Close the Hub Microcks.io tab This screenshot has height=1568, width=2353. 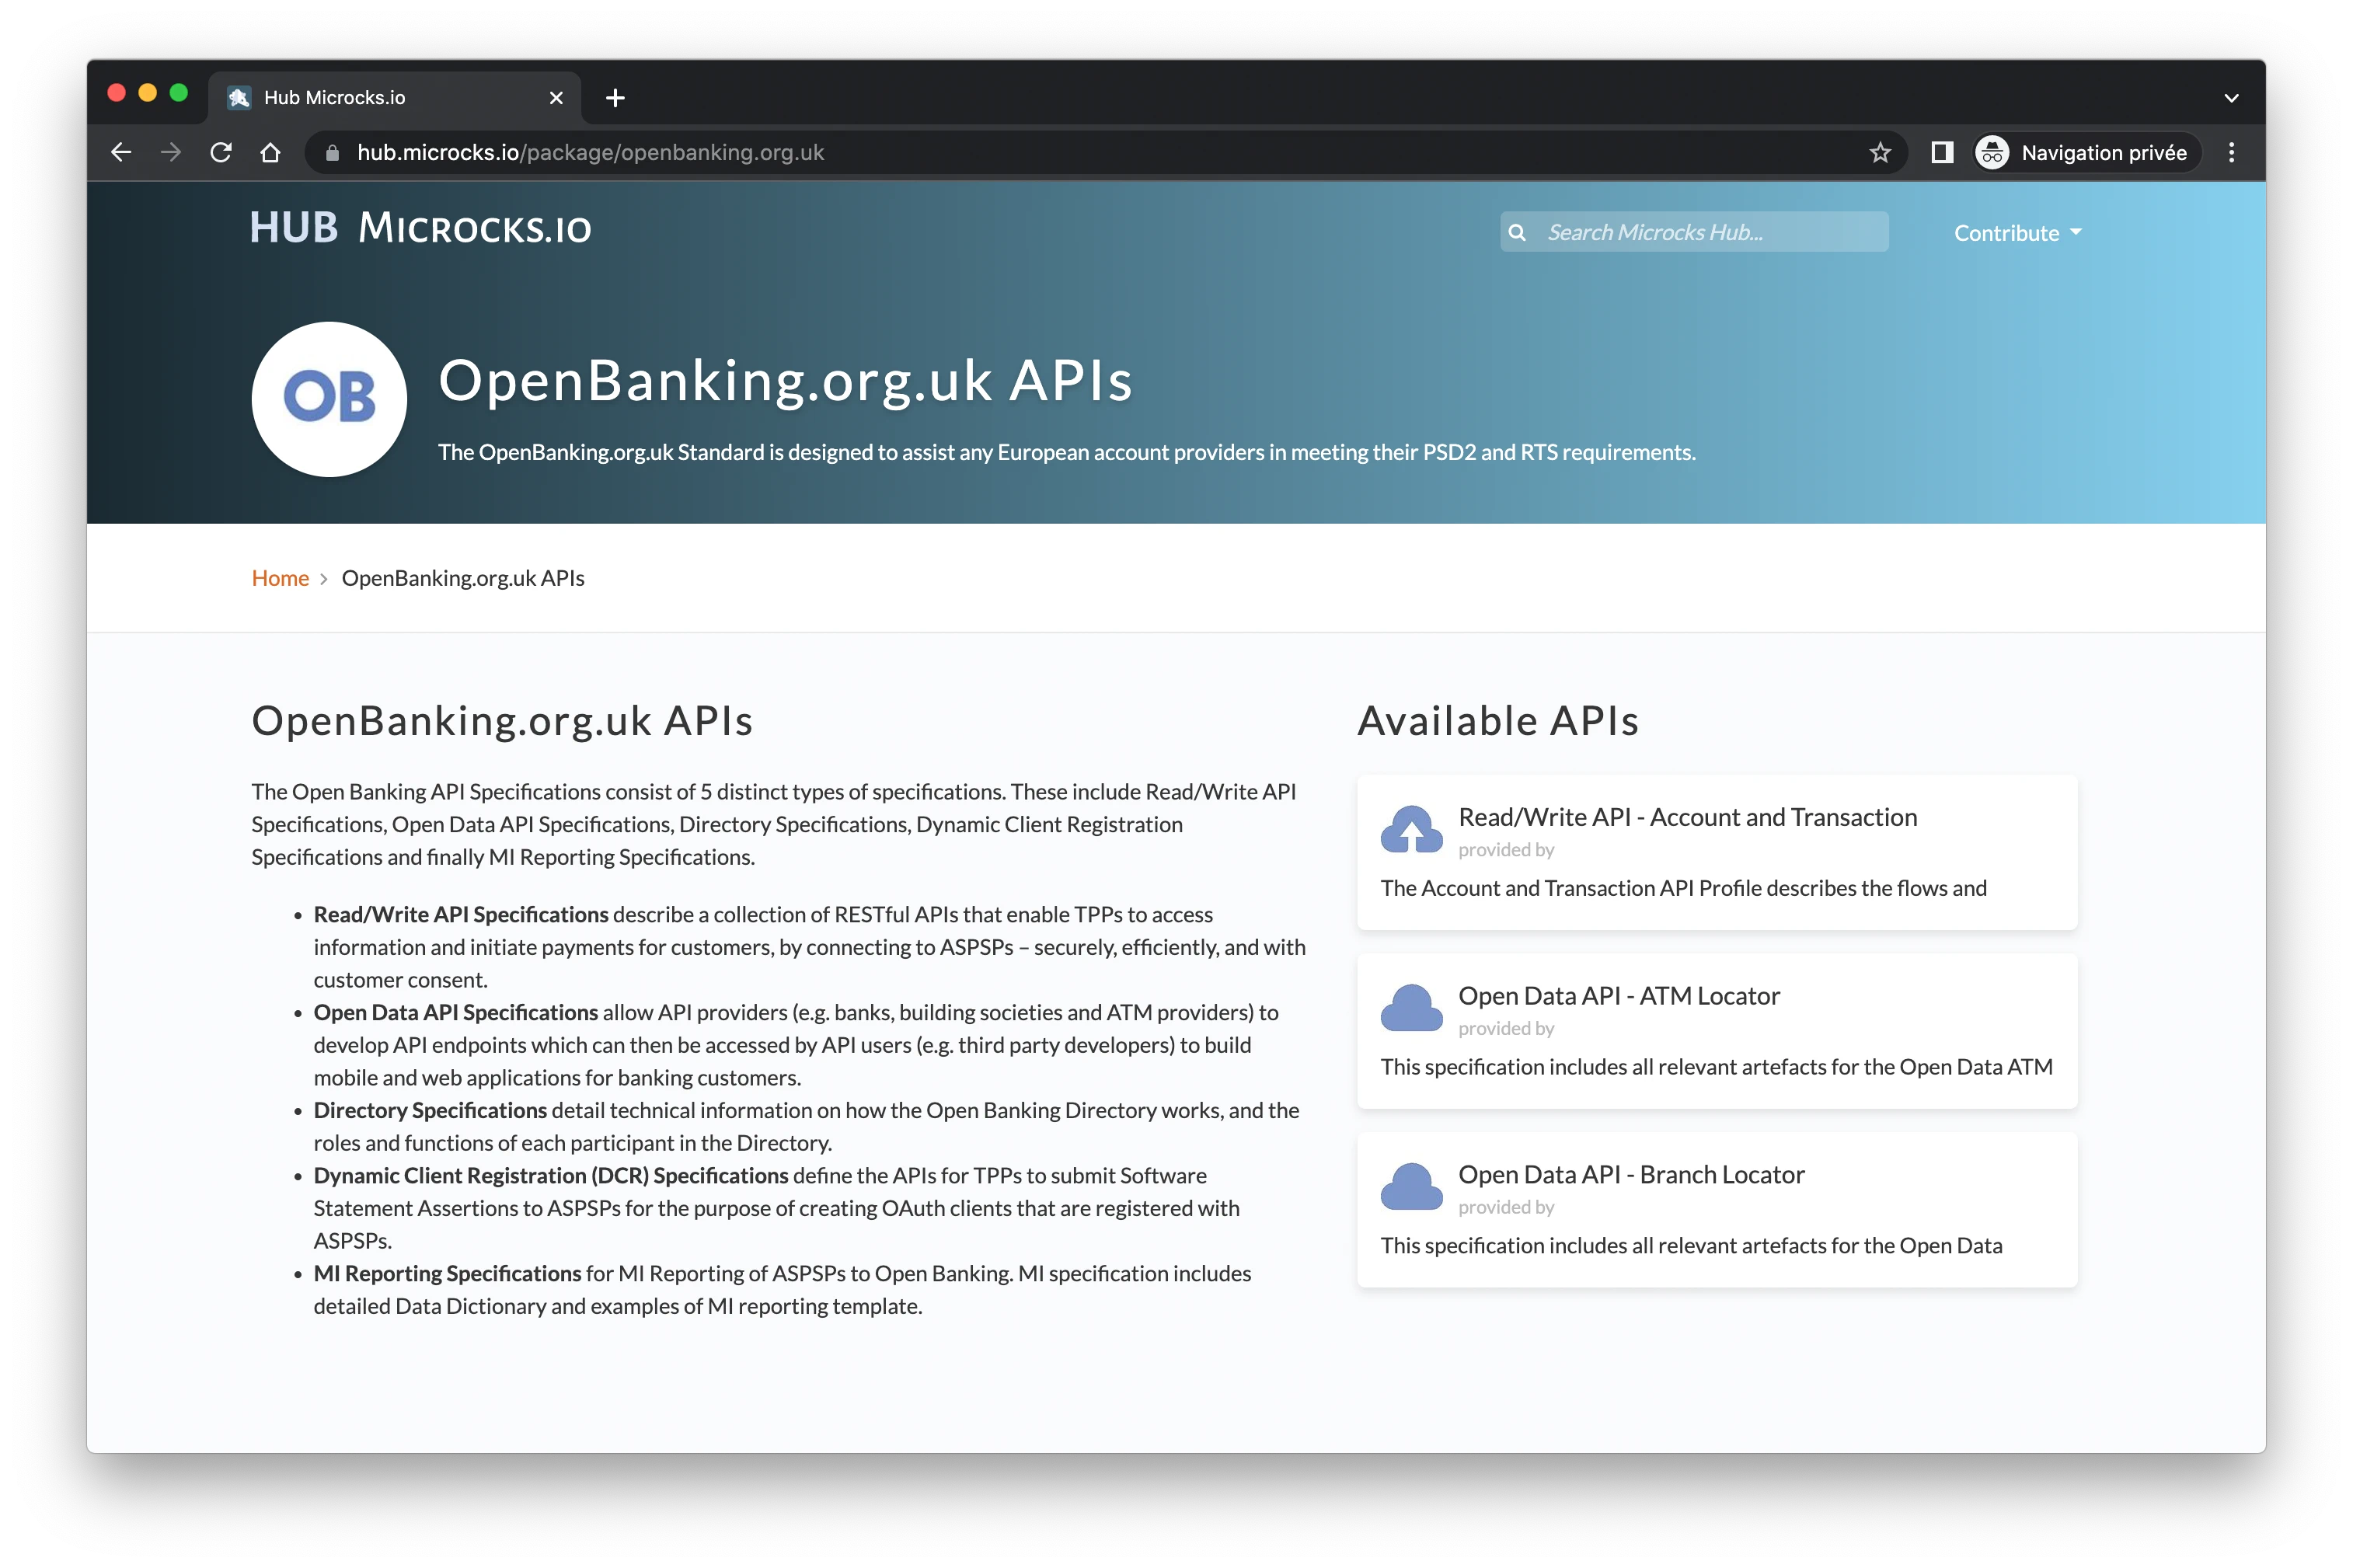coord(556,98)
